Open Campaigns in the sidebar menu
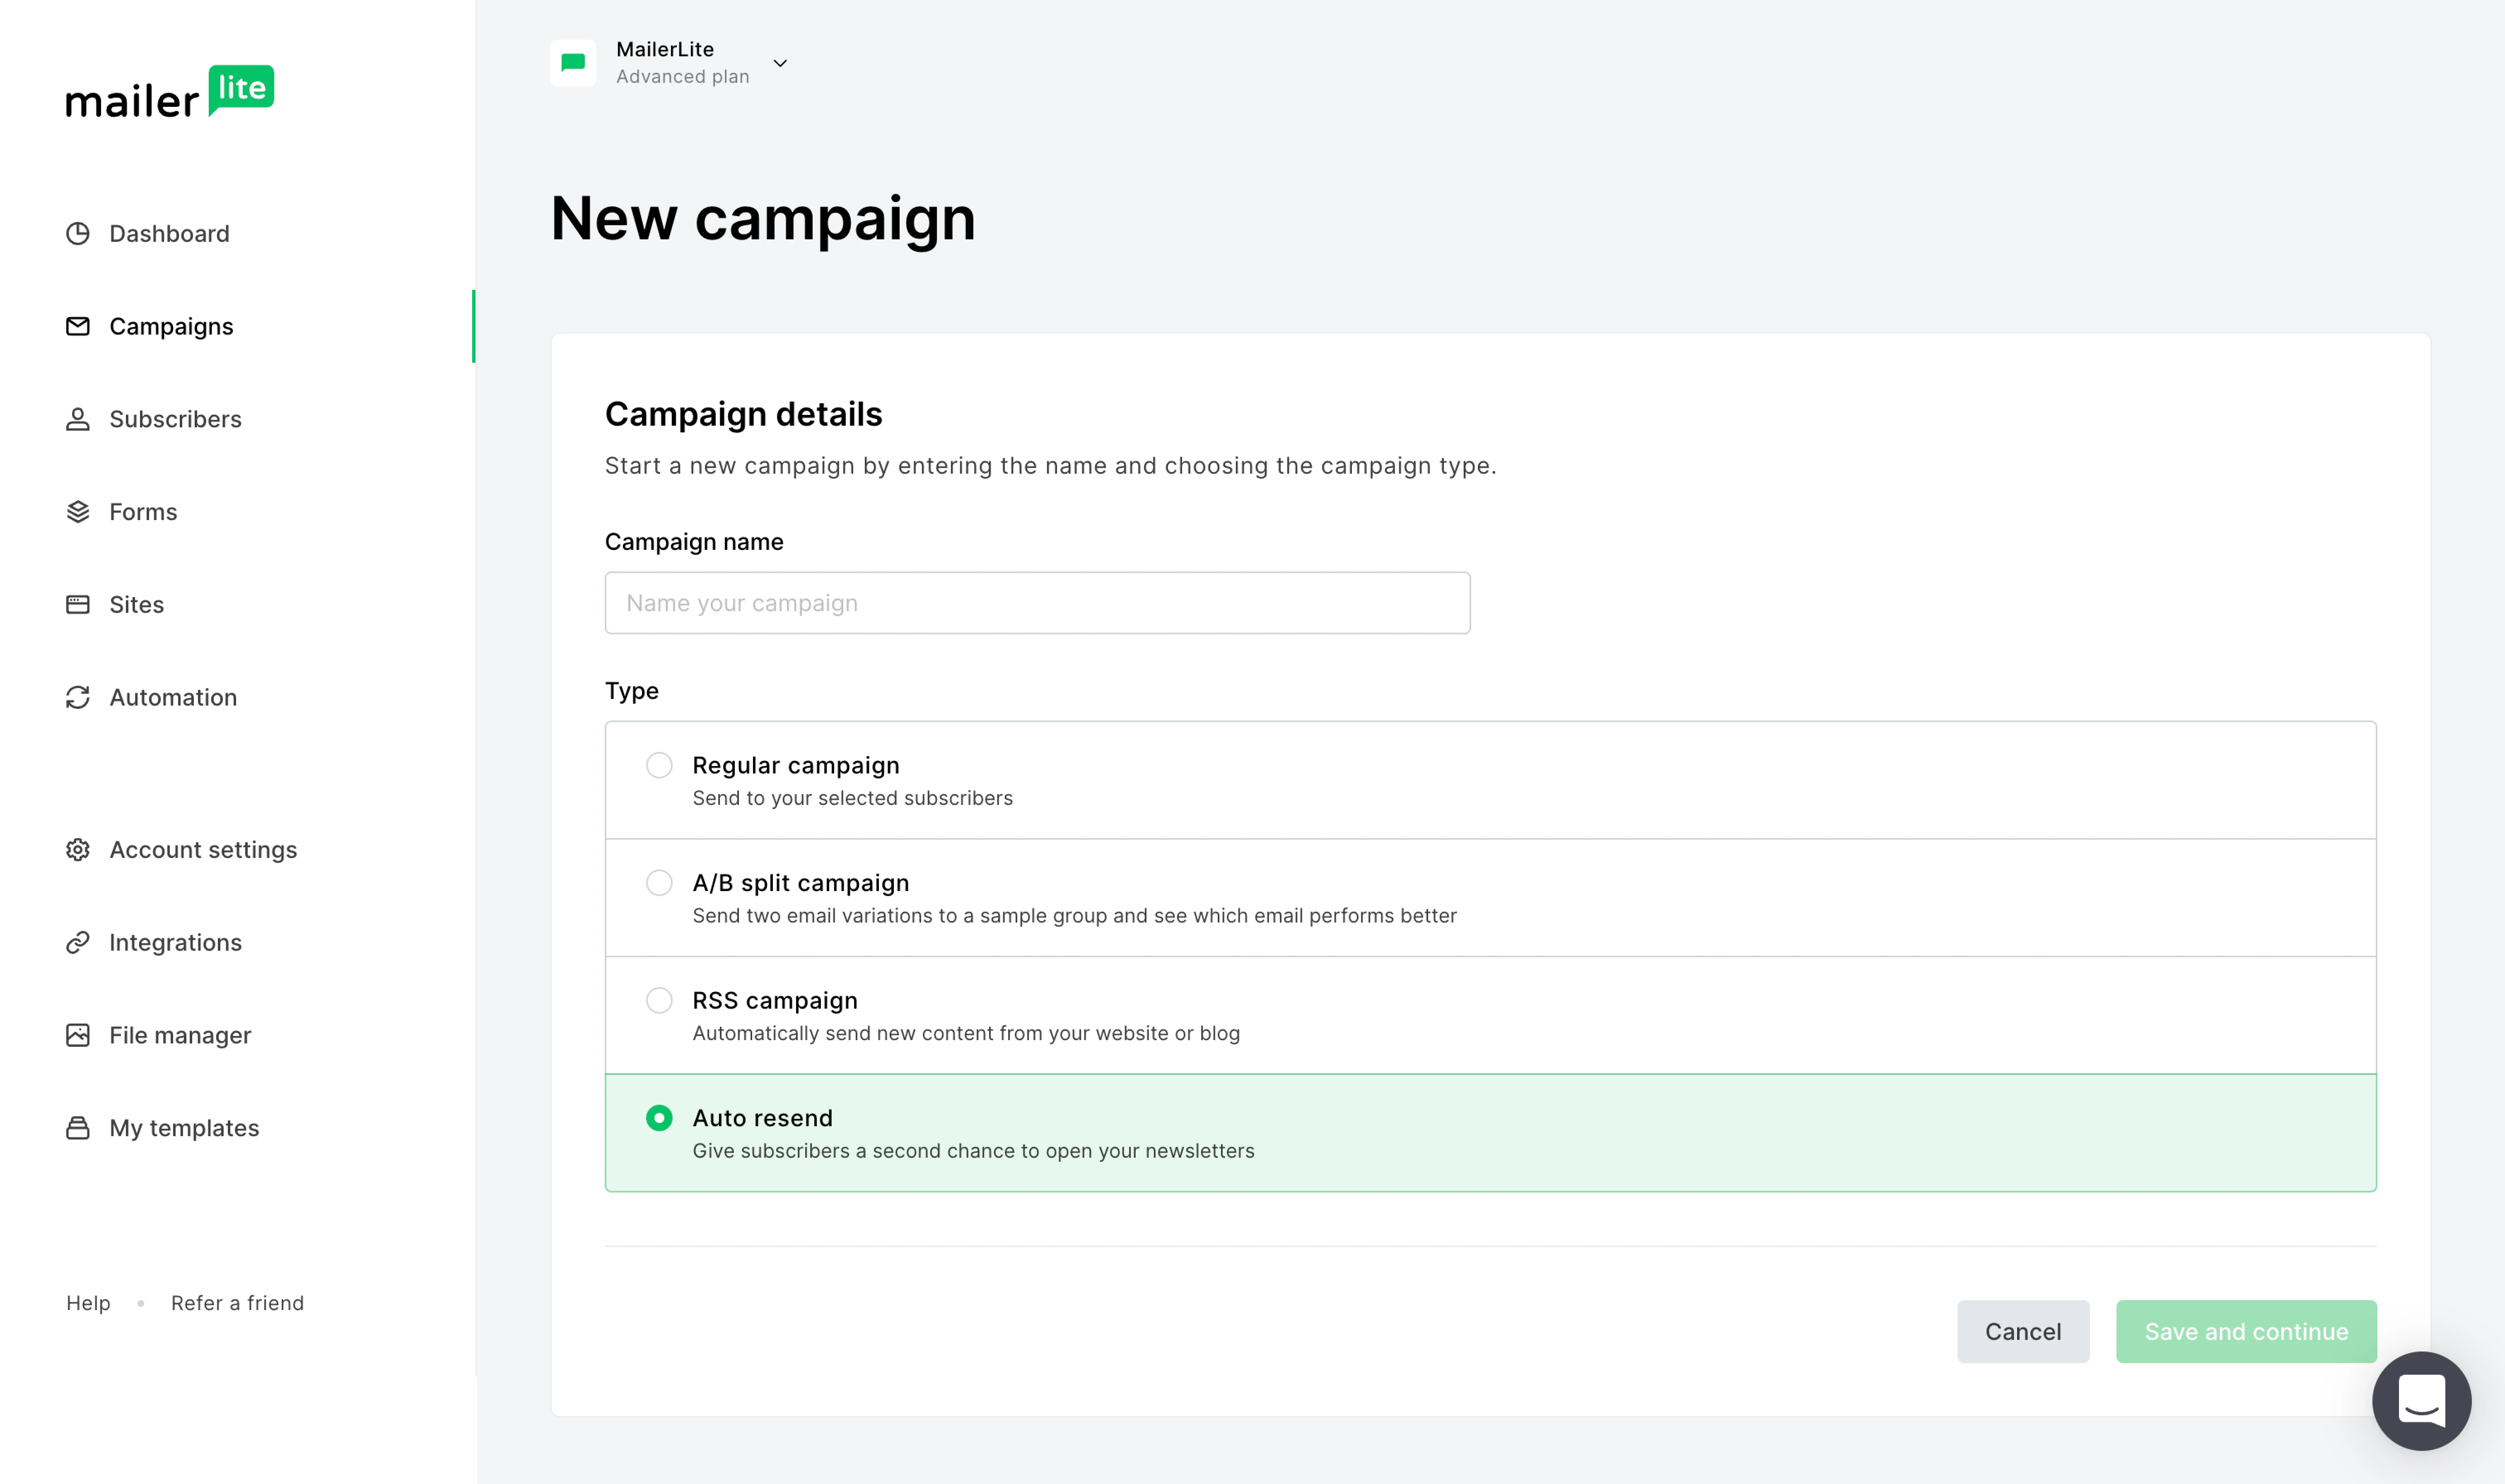This screenshot has height=1484, width=2505. (171, 326)
